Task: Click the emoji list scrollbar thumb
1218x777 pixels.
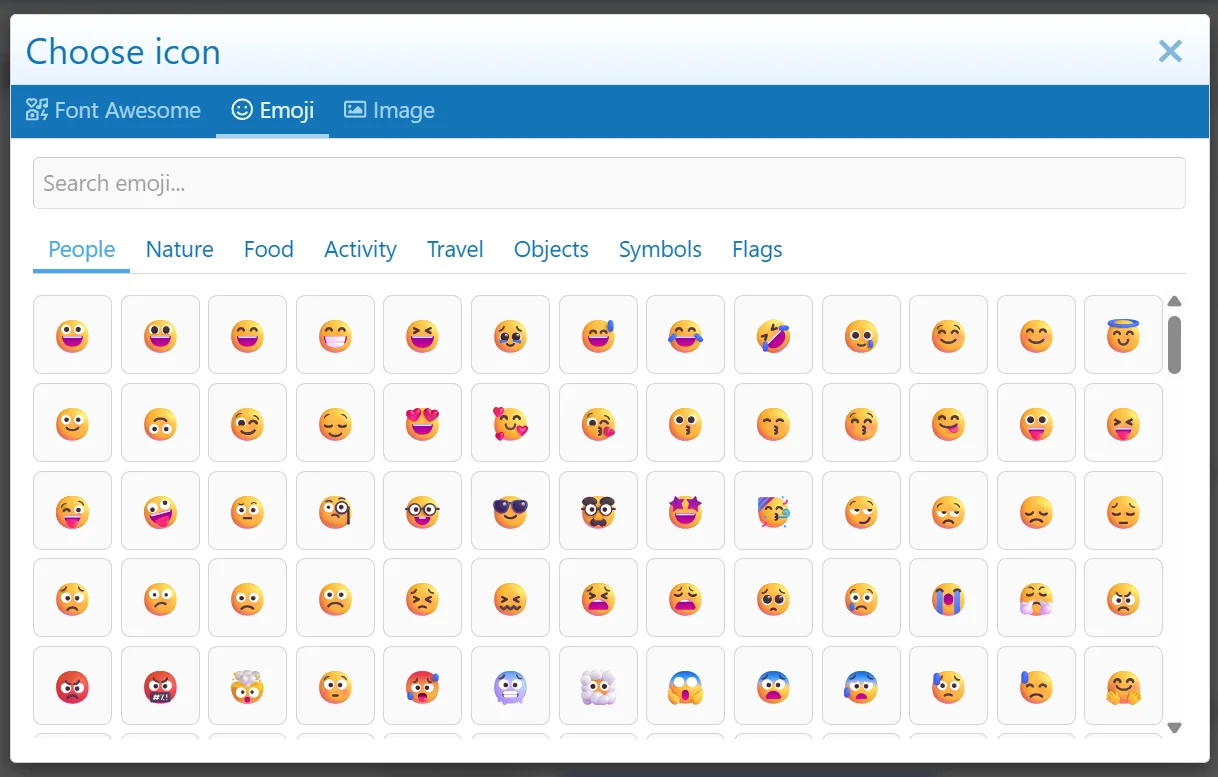Action: tap(1175, 345)
